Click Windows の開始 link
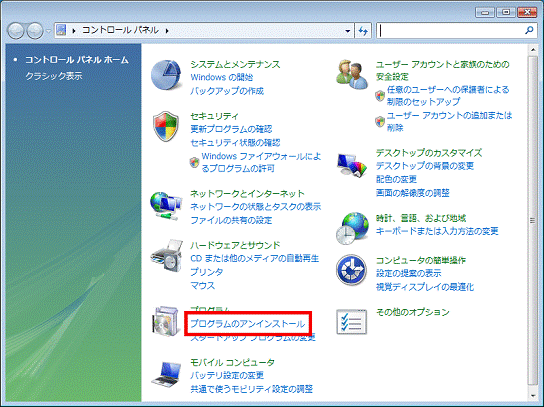The width and height of the screenshot is (544, 407). [x=222, y=77]
